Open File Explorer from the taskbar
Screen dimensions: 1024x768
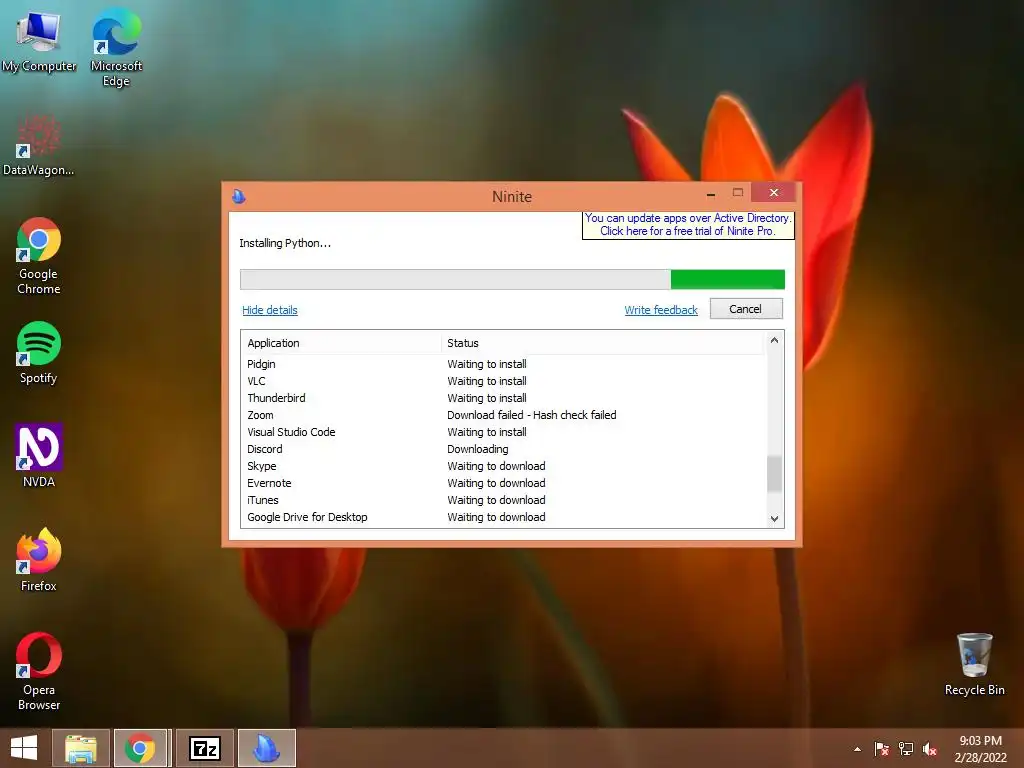click(x=81, y=748)
